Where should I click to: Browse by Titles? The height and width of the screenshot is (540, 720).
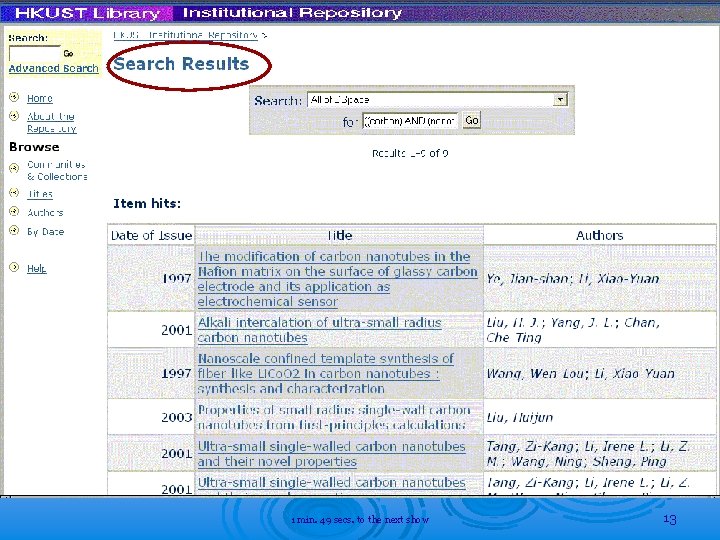[x=39, y=194]
